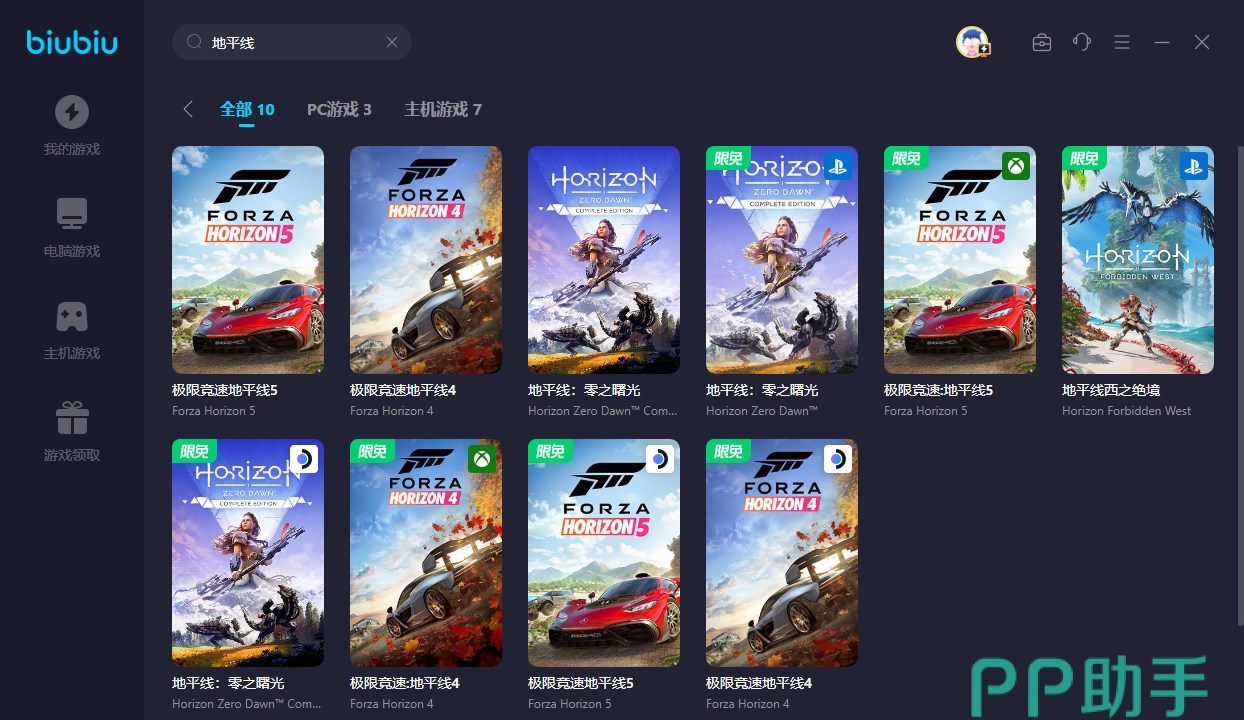The width and height of the screenshot is (1244, 720).
Task: Click the 限免 tag on Horizon Forbidden West
Action: pos(1085,158)
